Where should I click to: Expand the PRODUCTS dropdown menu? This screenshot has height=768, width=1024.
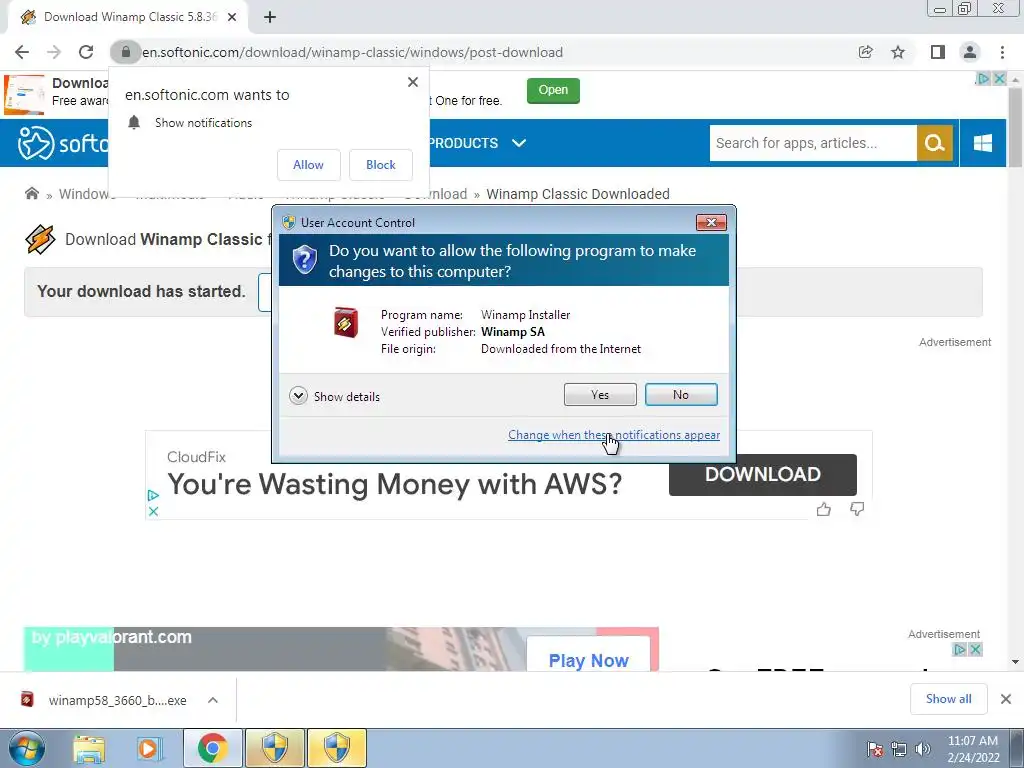click(477, 143)
